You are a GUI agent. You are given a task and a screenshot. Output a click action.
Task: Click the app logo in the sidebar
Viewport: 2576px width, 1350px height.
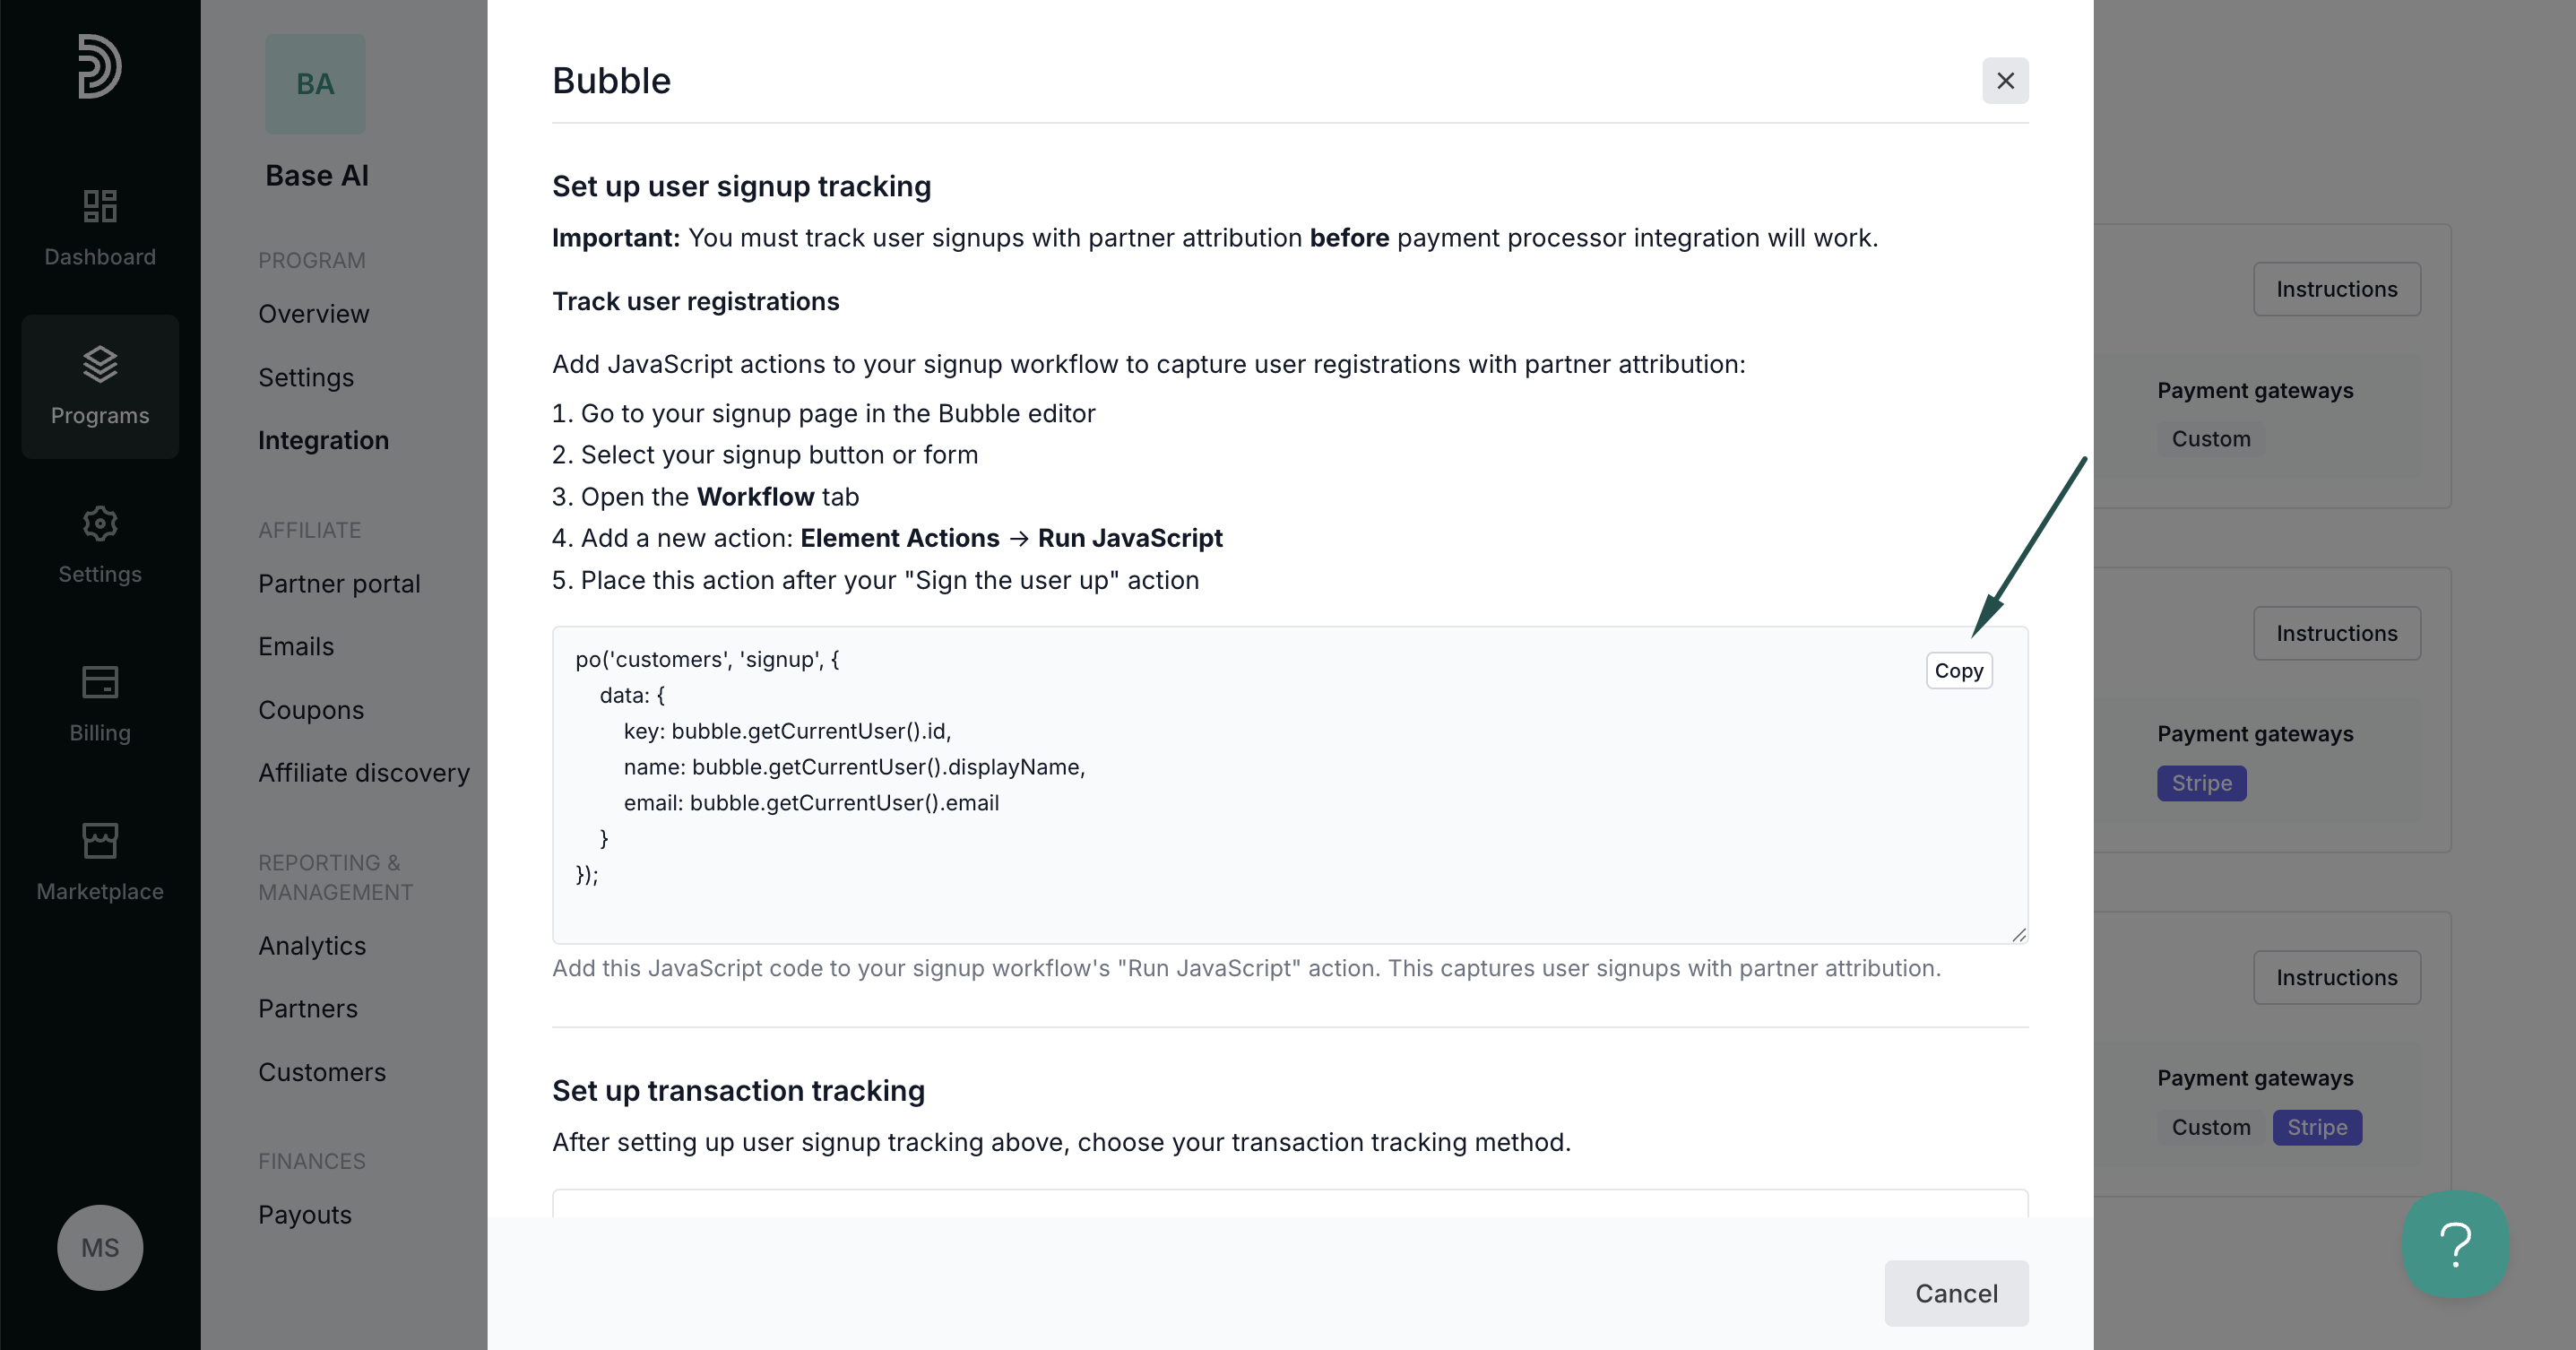[x=100, y=66]
